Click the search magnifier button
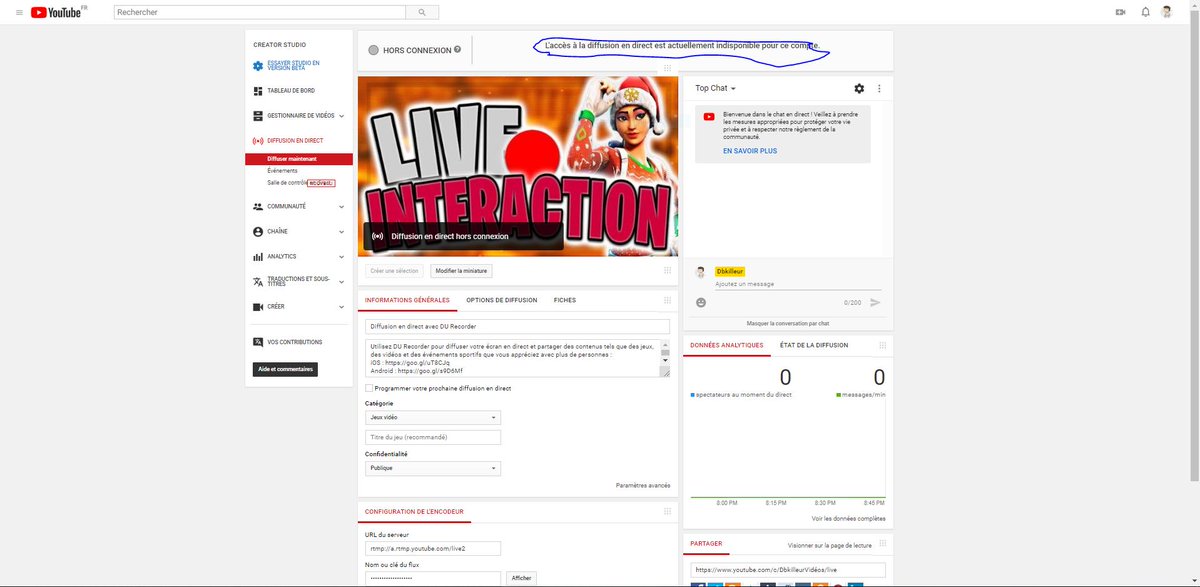This screenshot has height=587, width=1200. [422, 12]
